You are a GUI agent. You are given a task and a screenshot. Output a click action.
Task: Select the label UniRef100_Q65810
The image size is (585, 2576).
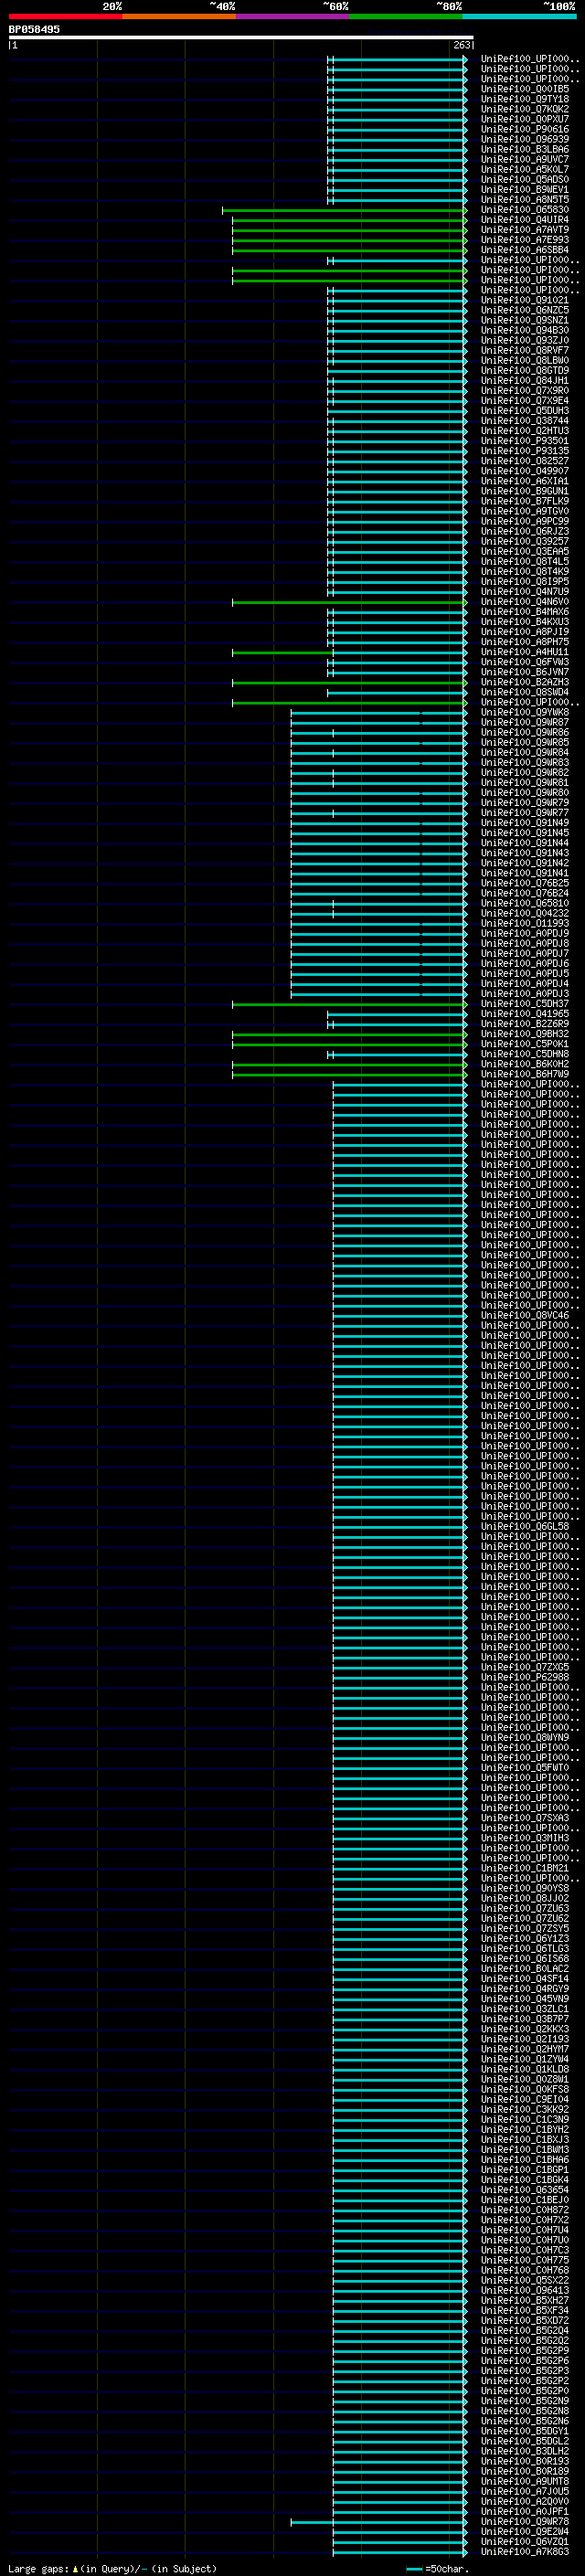click(x=524, y=903)
